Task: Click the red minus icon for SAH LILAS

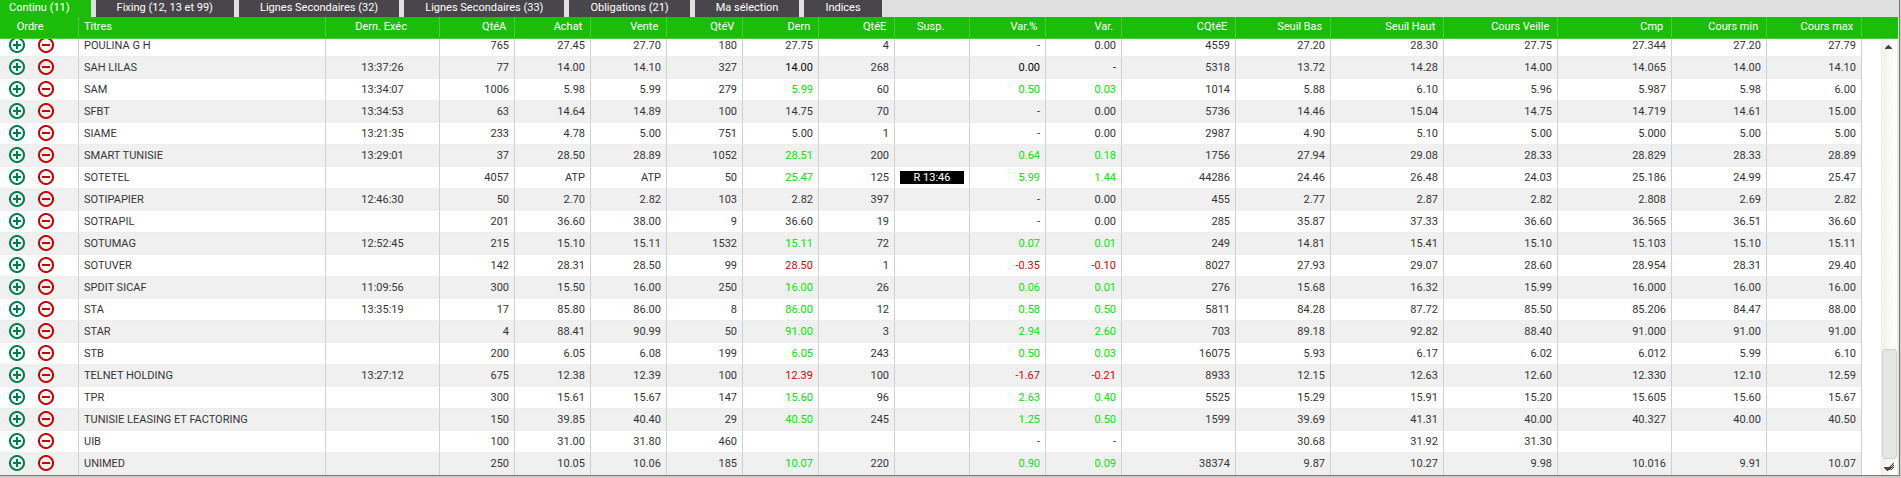Action: tap(46, 67)
